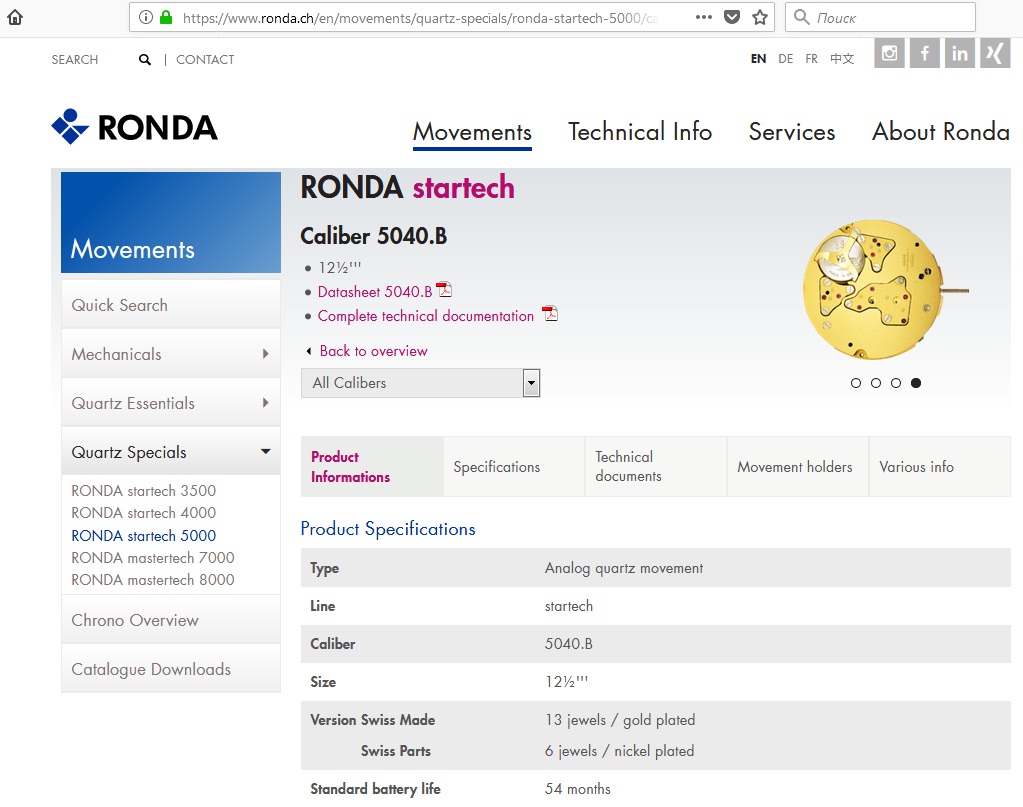Image resolution: width=1023 pixels, height=807 pixels.
Task: Select the third image carousel dot
Action: (x=896, y=383)
